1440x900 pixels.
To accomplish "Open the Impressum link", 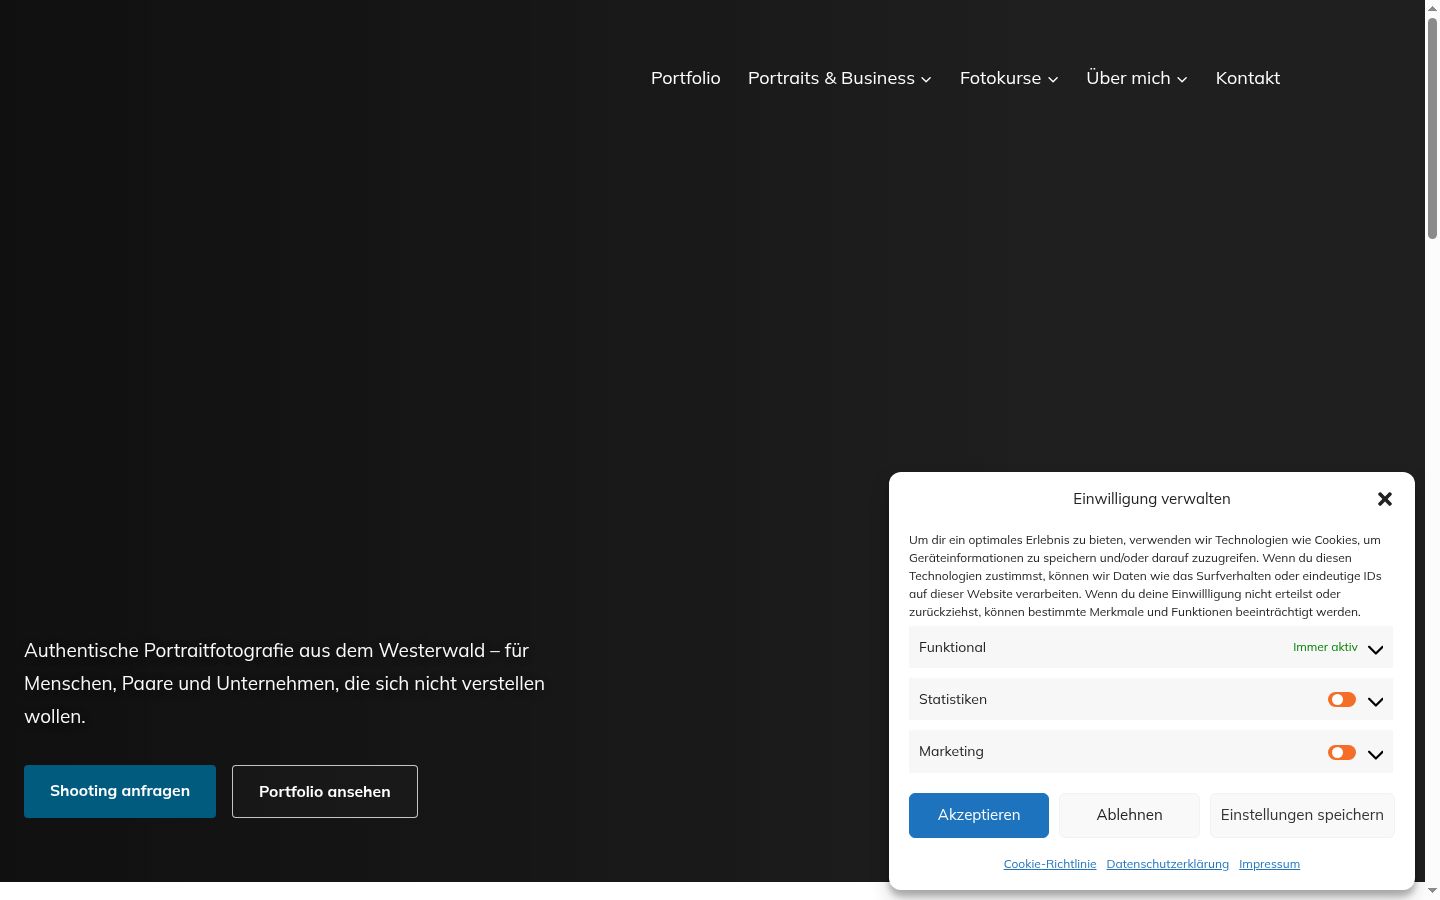I will coord(1269,864).
